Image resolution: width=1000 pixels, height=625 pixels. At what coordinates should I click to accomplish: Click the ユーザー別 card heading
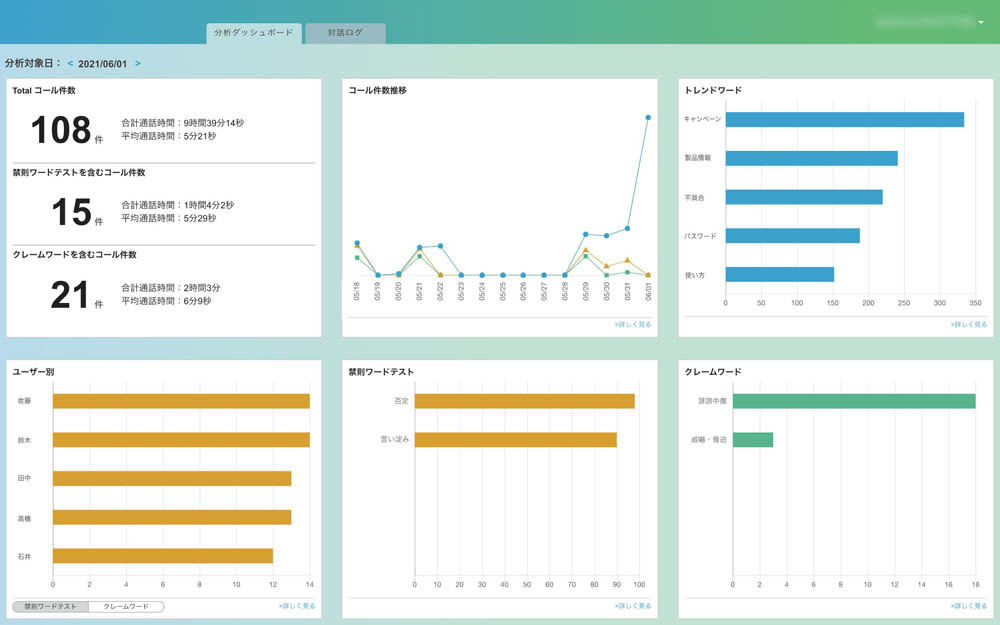click(x=33, y=372)
